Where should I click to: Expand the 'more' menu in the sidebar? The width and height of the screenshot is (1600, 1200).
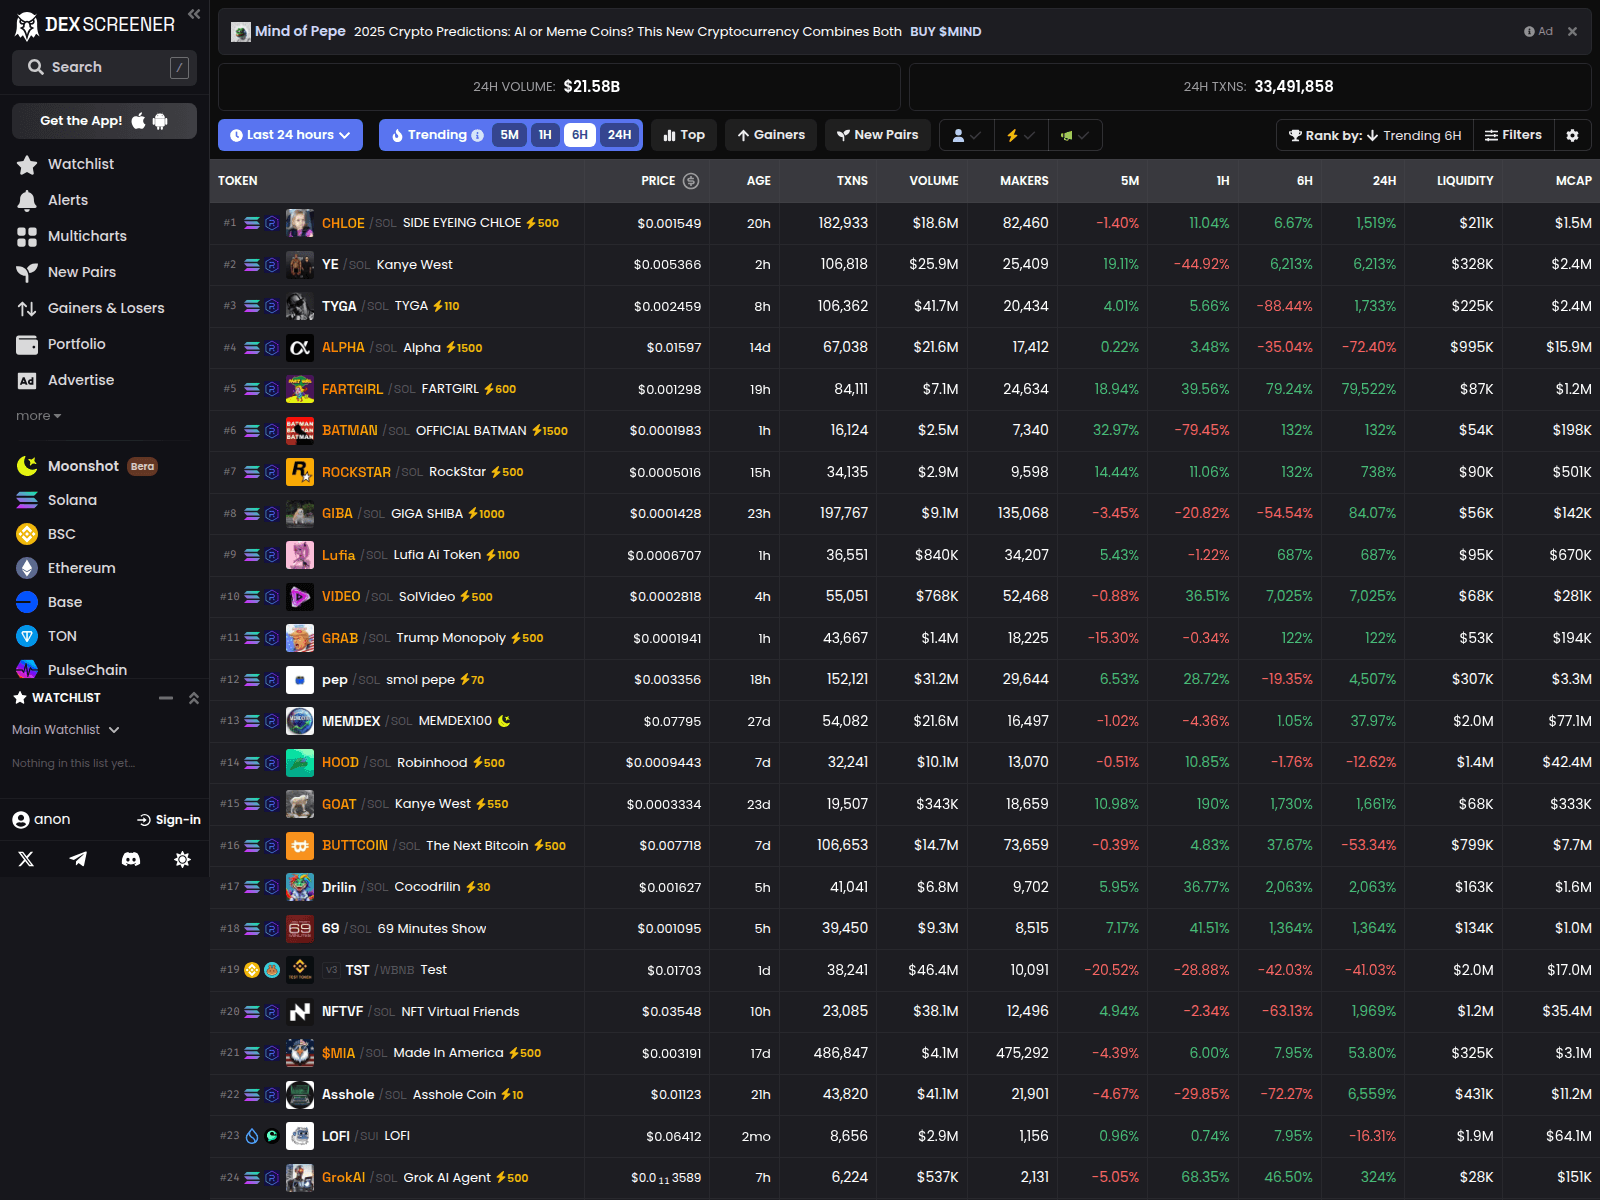click(x=37, y=415)
